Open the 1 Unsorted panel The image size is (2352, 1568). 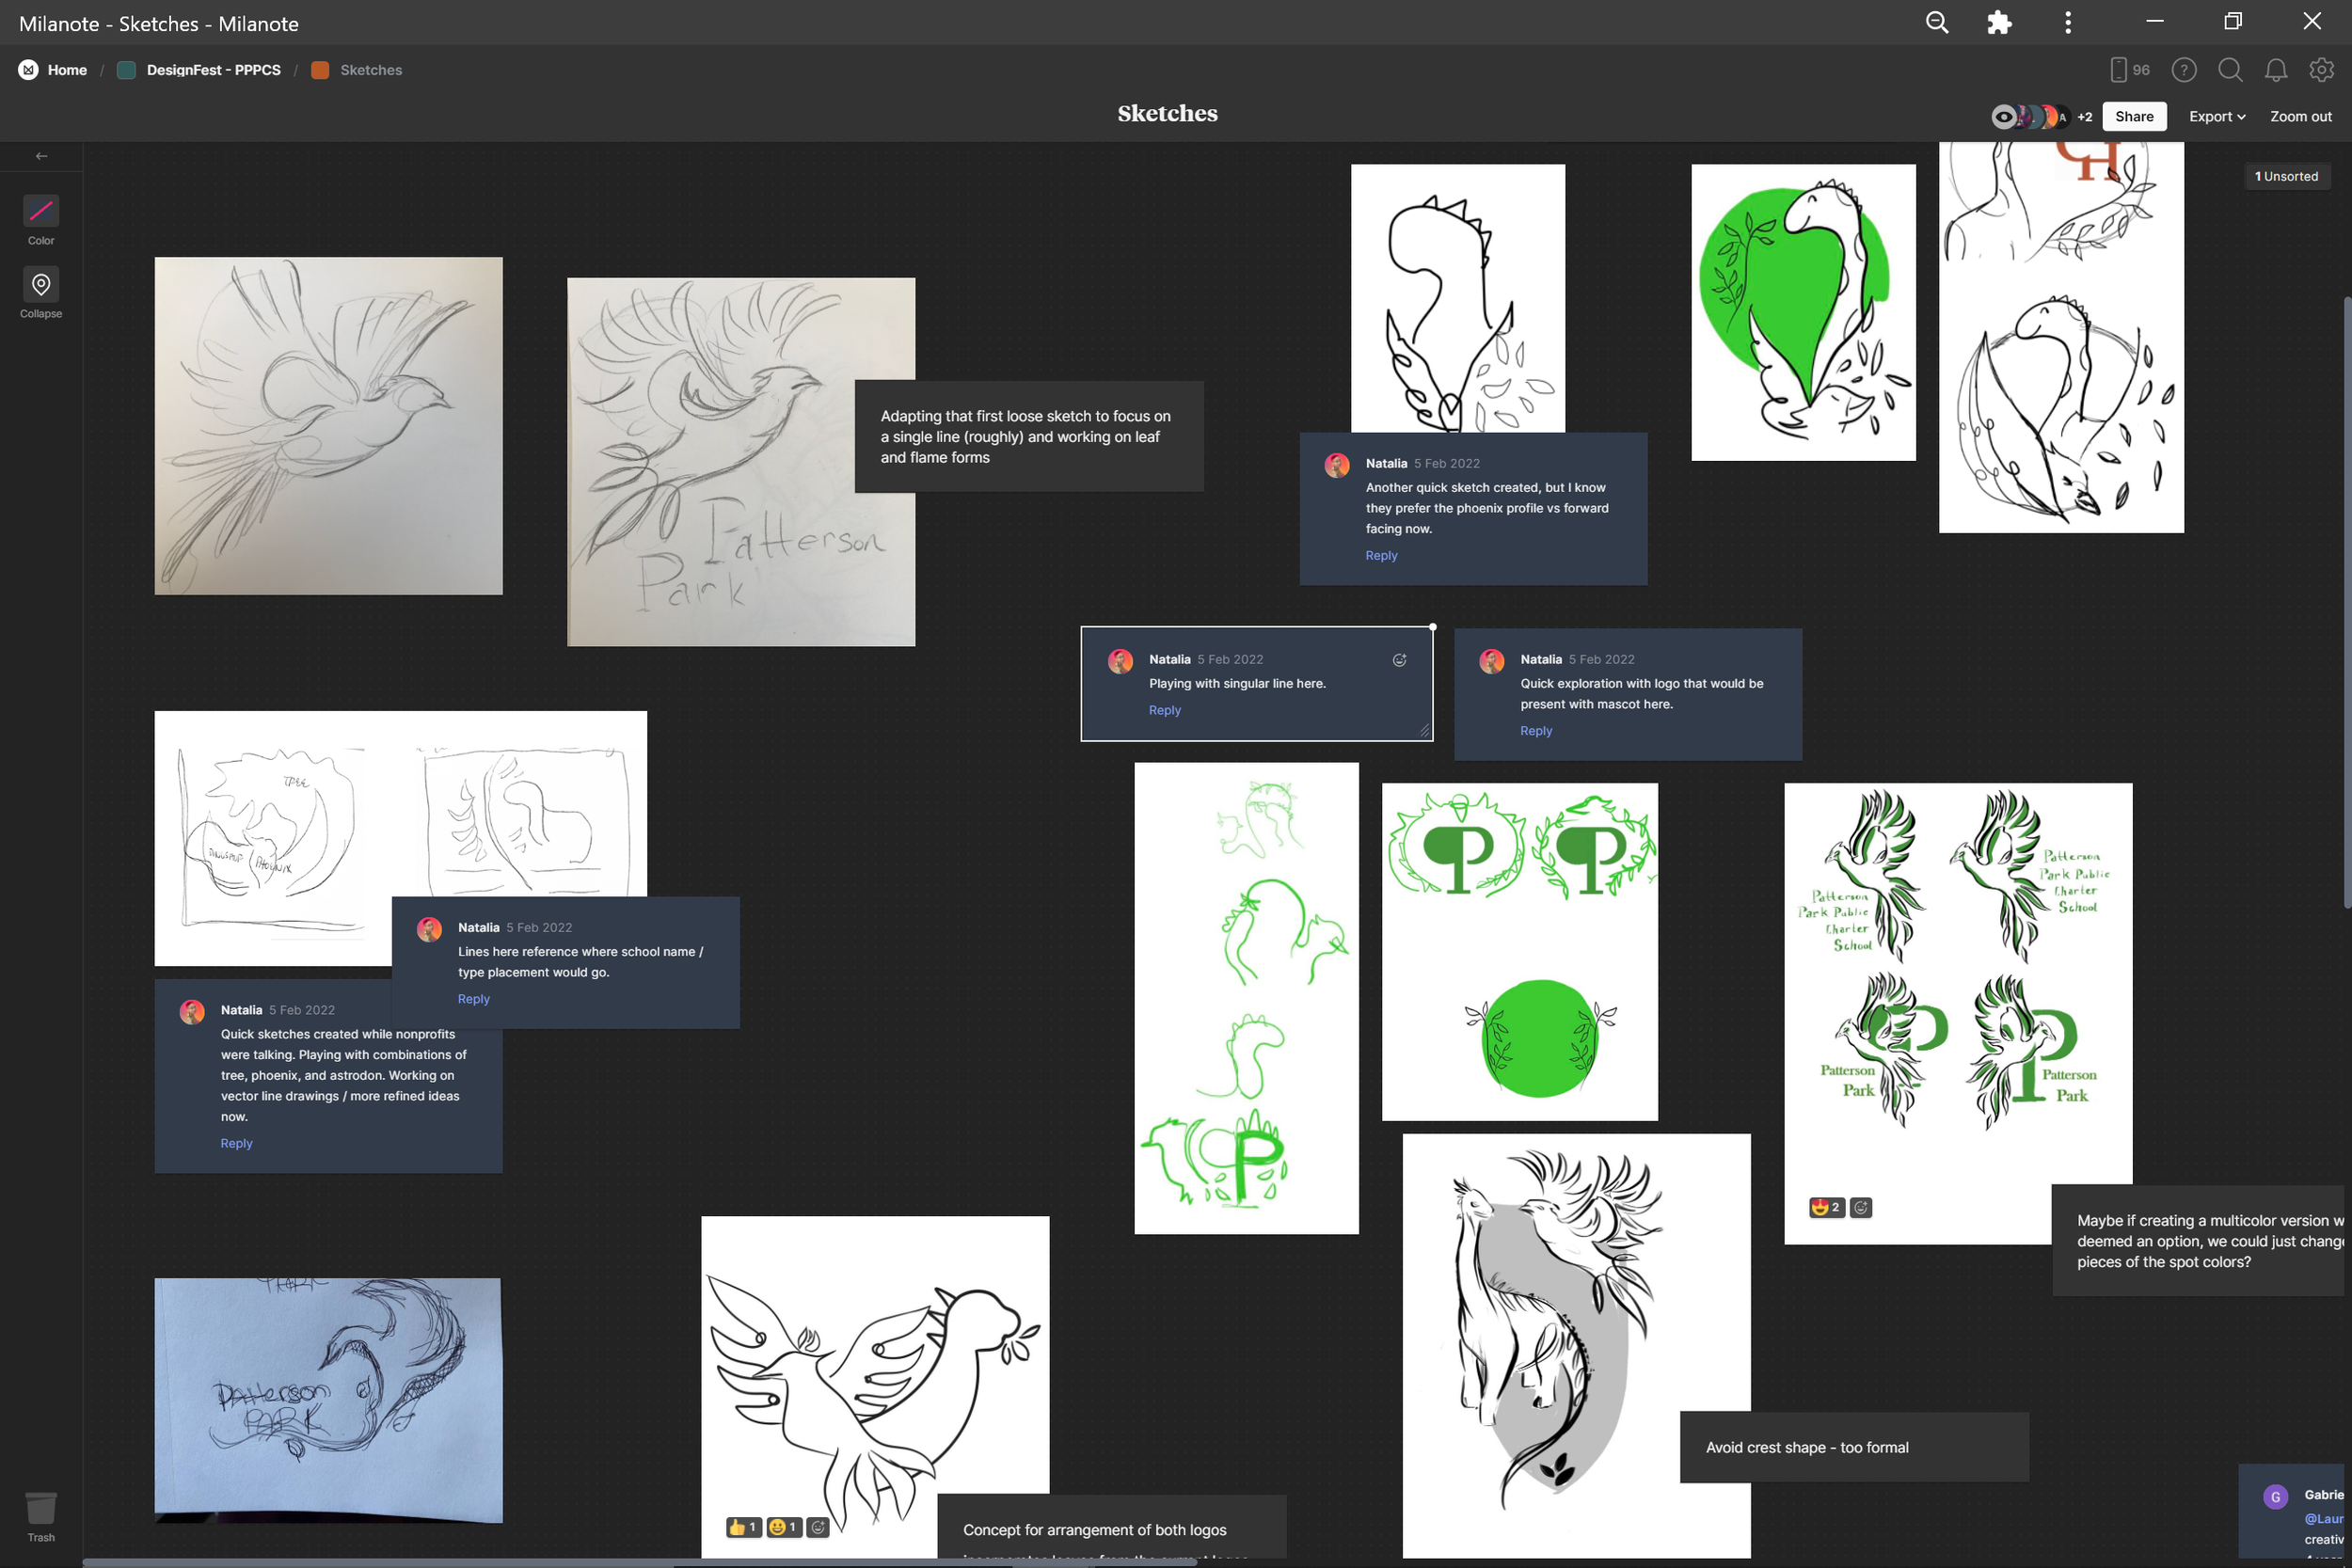[2286, 176]
